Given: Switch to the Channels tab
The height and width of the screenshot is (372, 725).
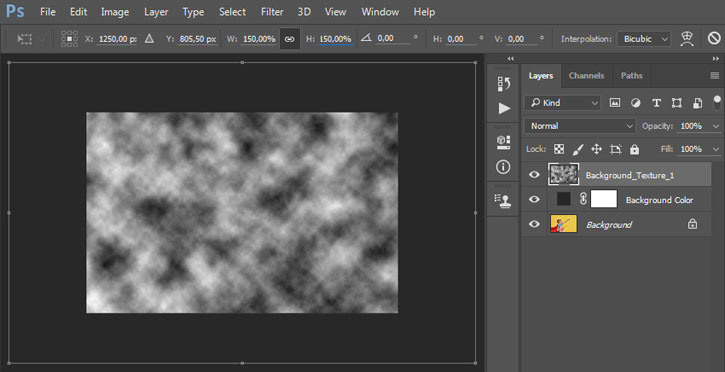Looking at the screenshot, I should pyautogui.click(x=586, y=76).
